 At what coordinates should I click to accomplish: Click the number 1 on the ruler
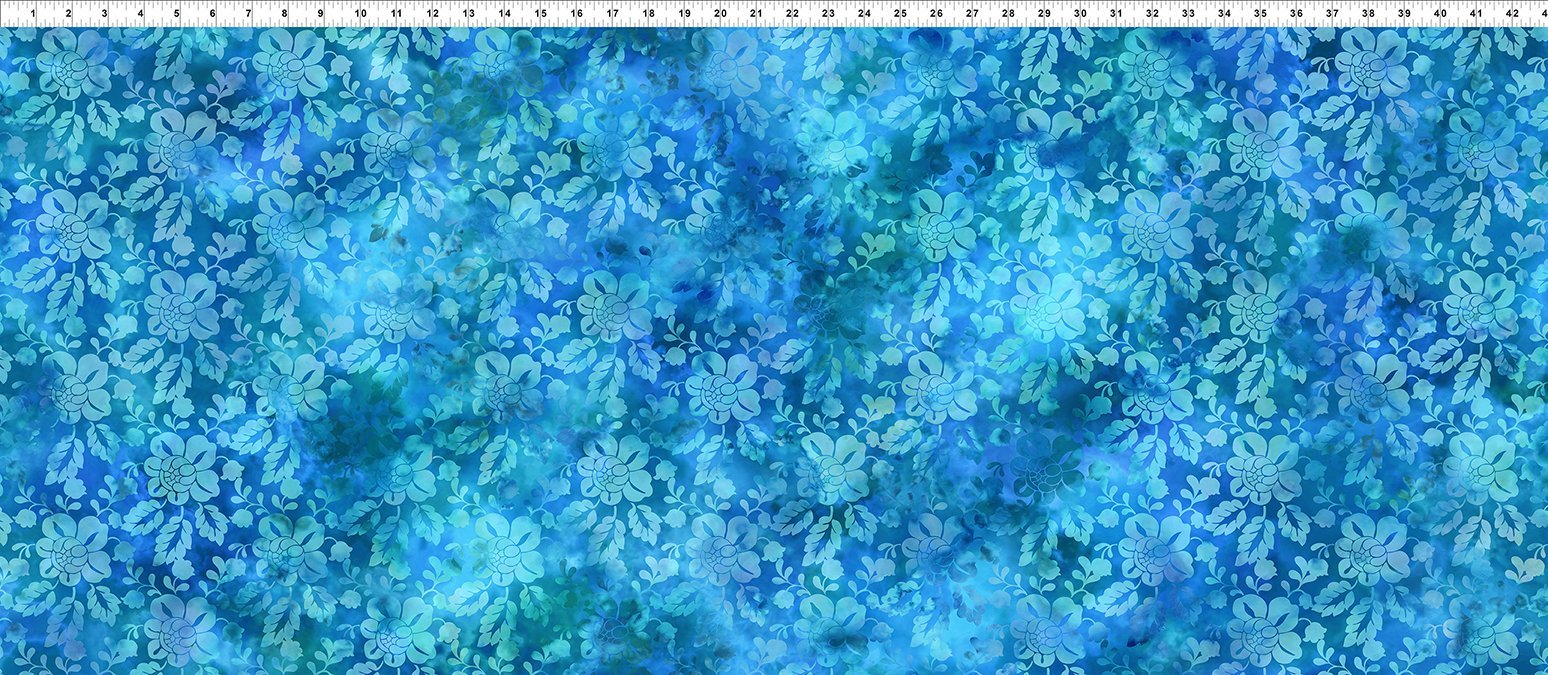[x=32, y=14]
